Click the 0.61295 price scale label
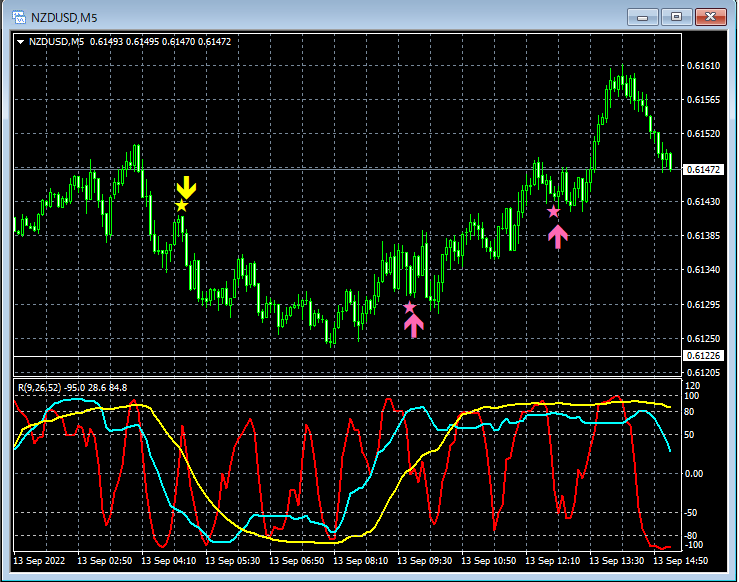Viewport: 739px width, 582px height. click(x=703, y=304)
